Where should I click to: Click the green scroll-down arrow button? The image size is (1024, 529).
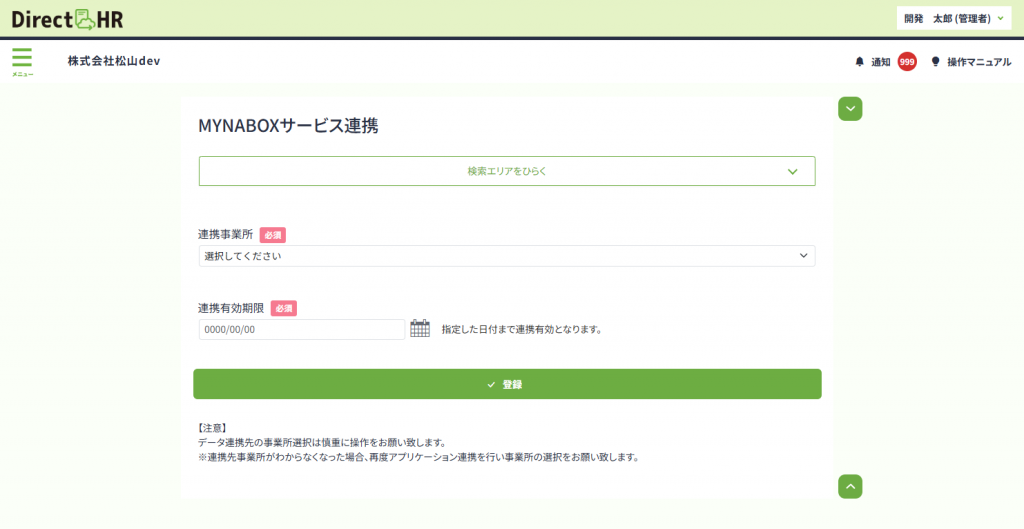(x=850, y=108)
